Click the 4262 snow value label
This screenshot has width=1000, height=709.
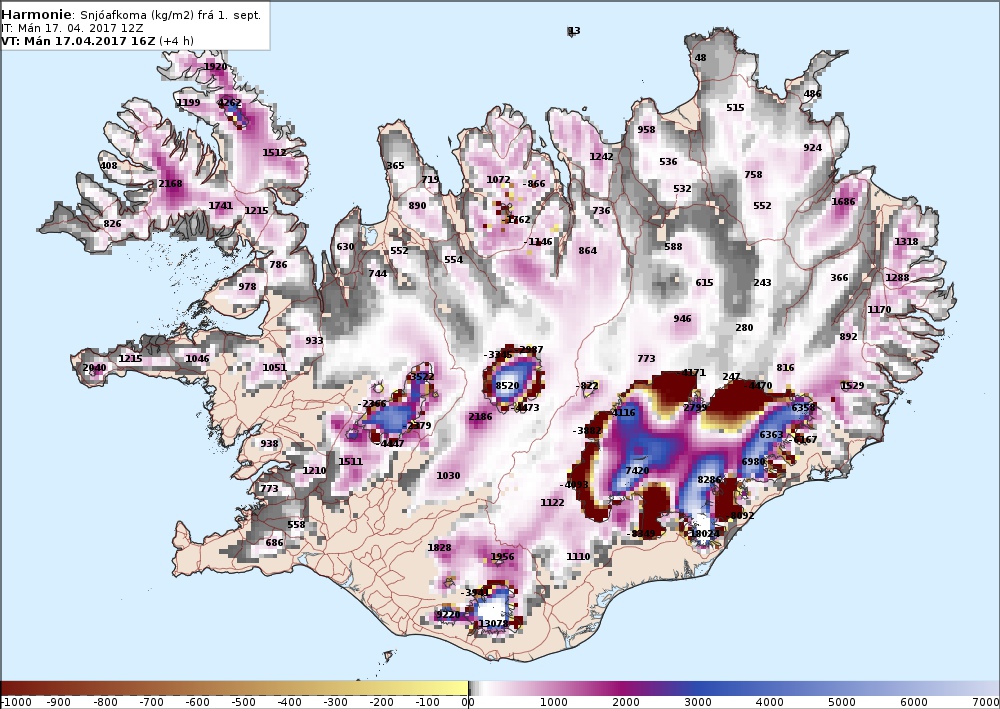pyautogui.click(x=230, y=102)
